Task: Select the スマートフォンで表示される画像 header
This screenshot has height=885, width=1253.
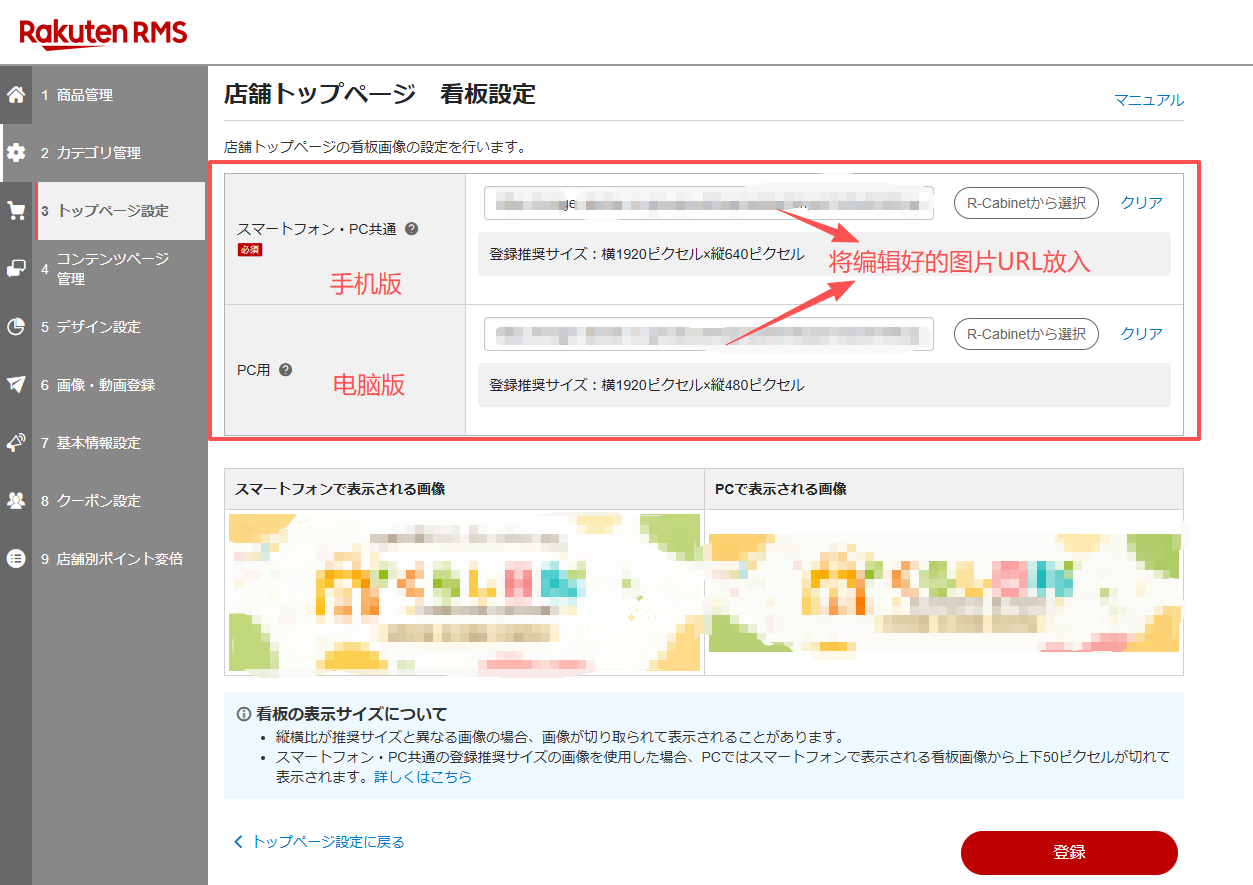Action: click(340, 489)
